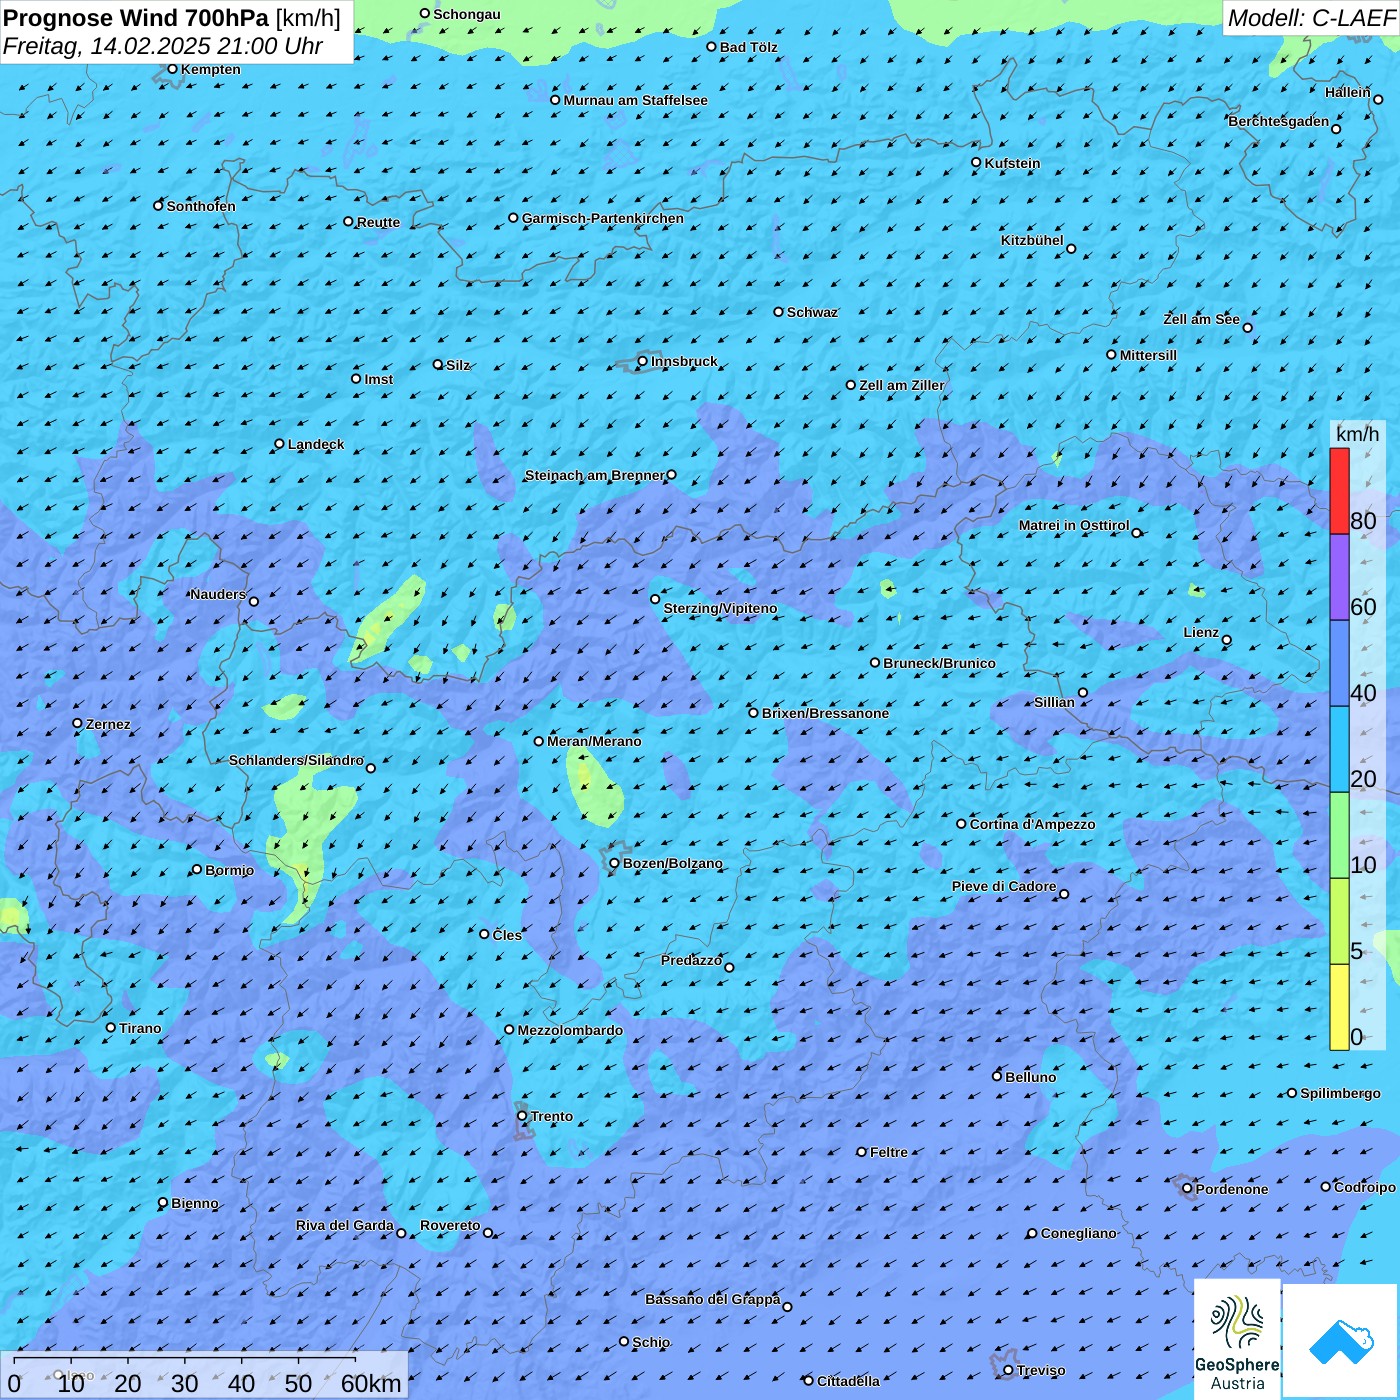Click the Zell am See label
Viewport: 1400px width, 1400px height.
pos(1201,319)
